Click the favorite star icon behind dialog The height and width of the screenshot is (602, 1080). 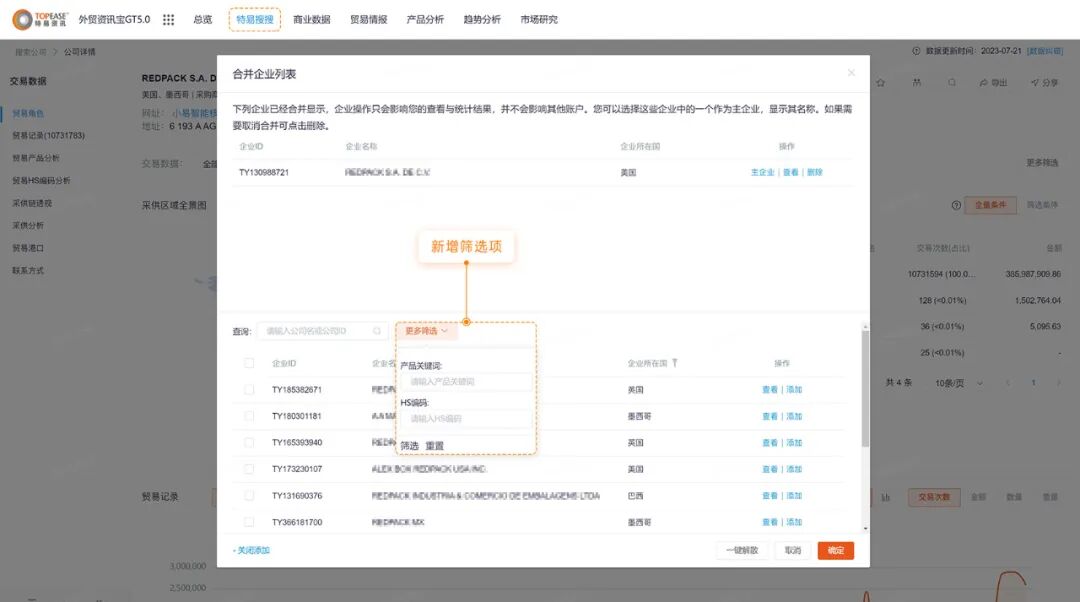point(880,83)
